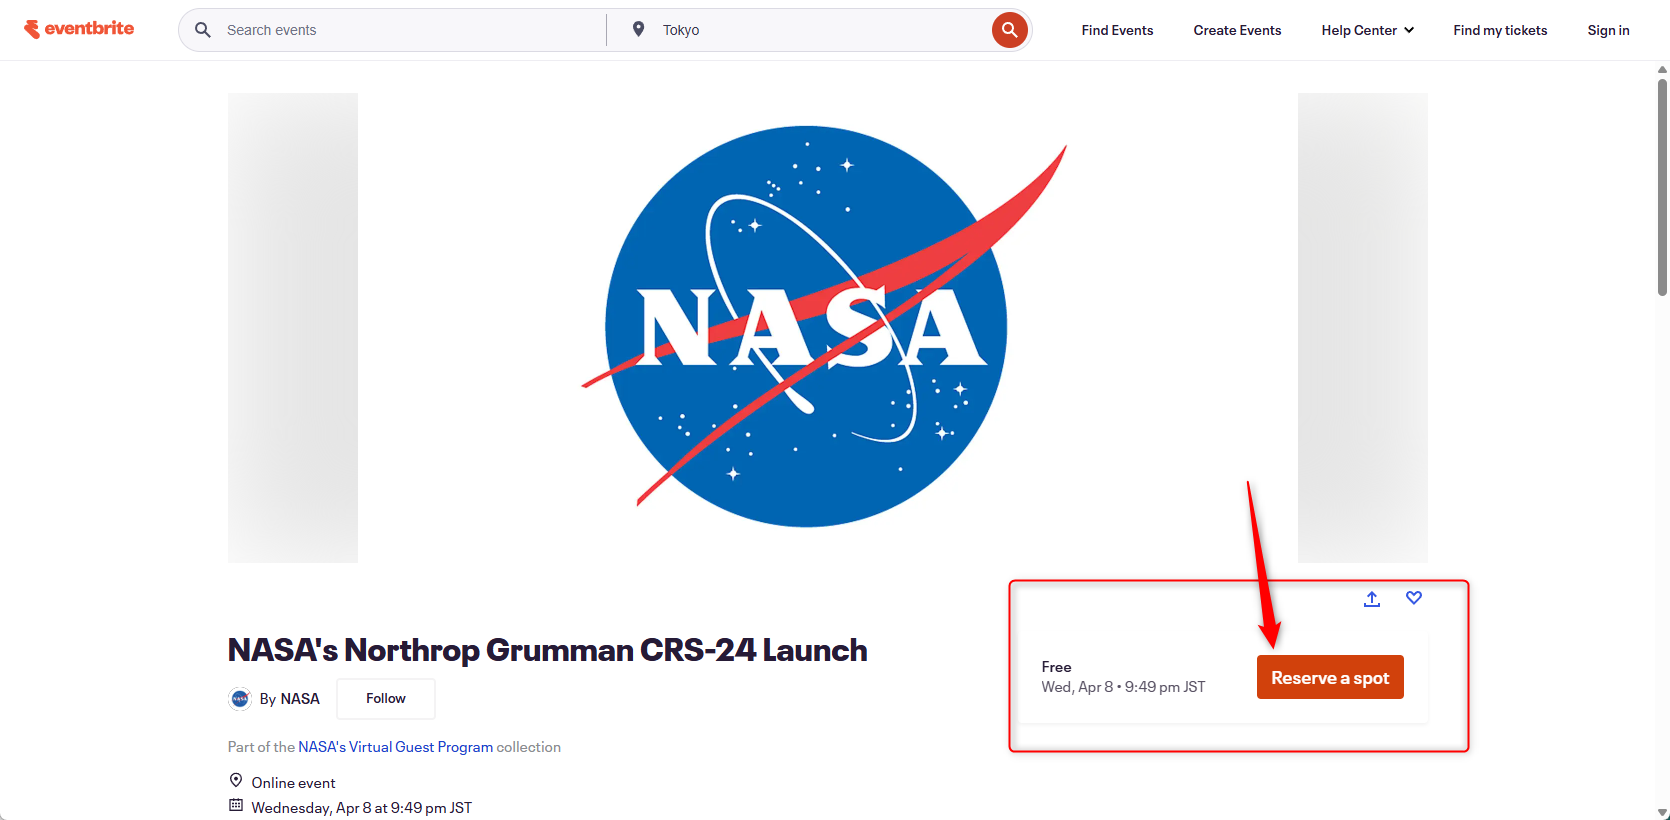Screen dimensions: 1670x820
Task: Open NASA's Virtual Guest Program collection link
Action: click(x=395, y=747)
